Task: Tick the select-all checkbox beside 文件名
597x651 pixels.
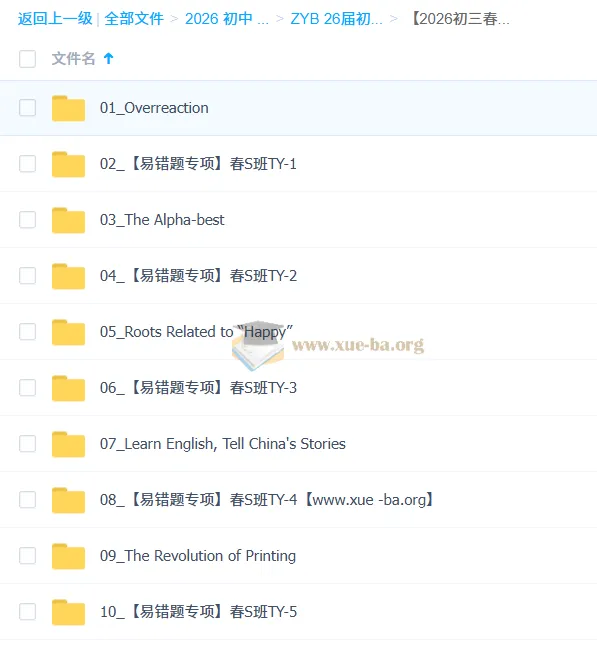Action: click(27, 59)
